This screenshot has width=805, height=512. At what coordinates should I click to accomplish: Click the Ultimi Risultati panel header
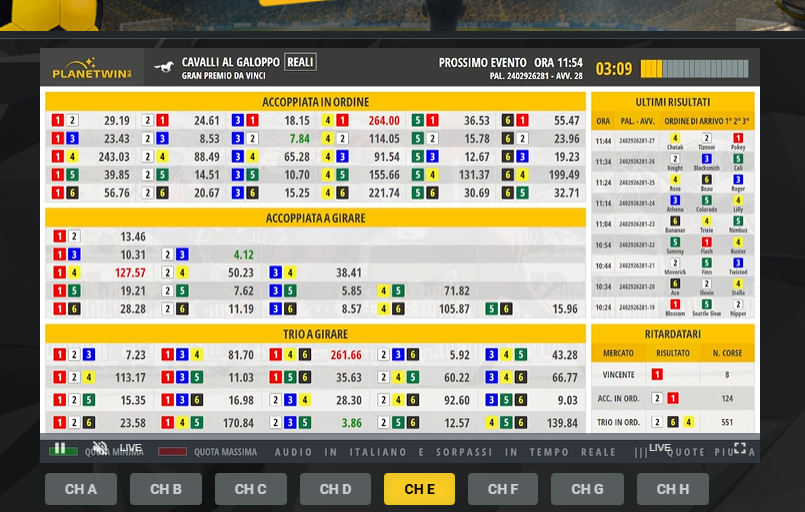[673, 102]
